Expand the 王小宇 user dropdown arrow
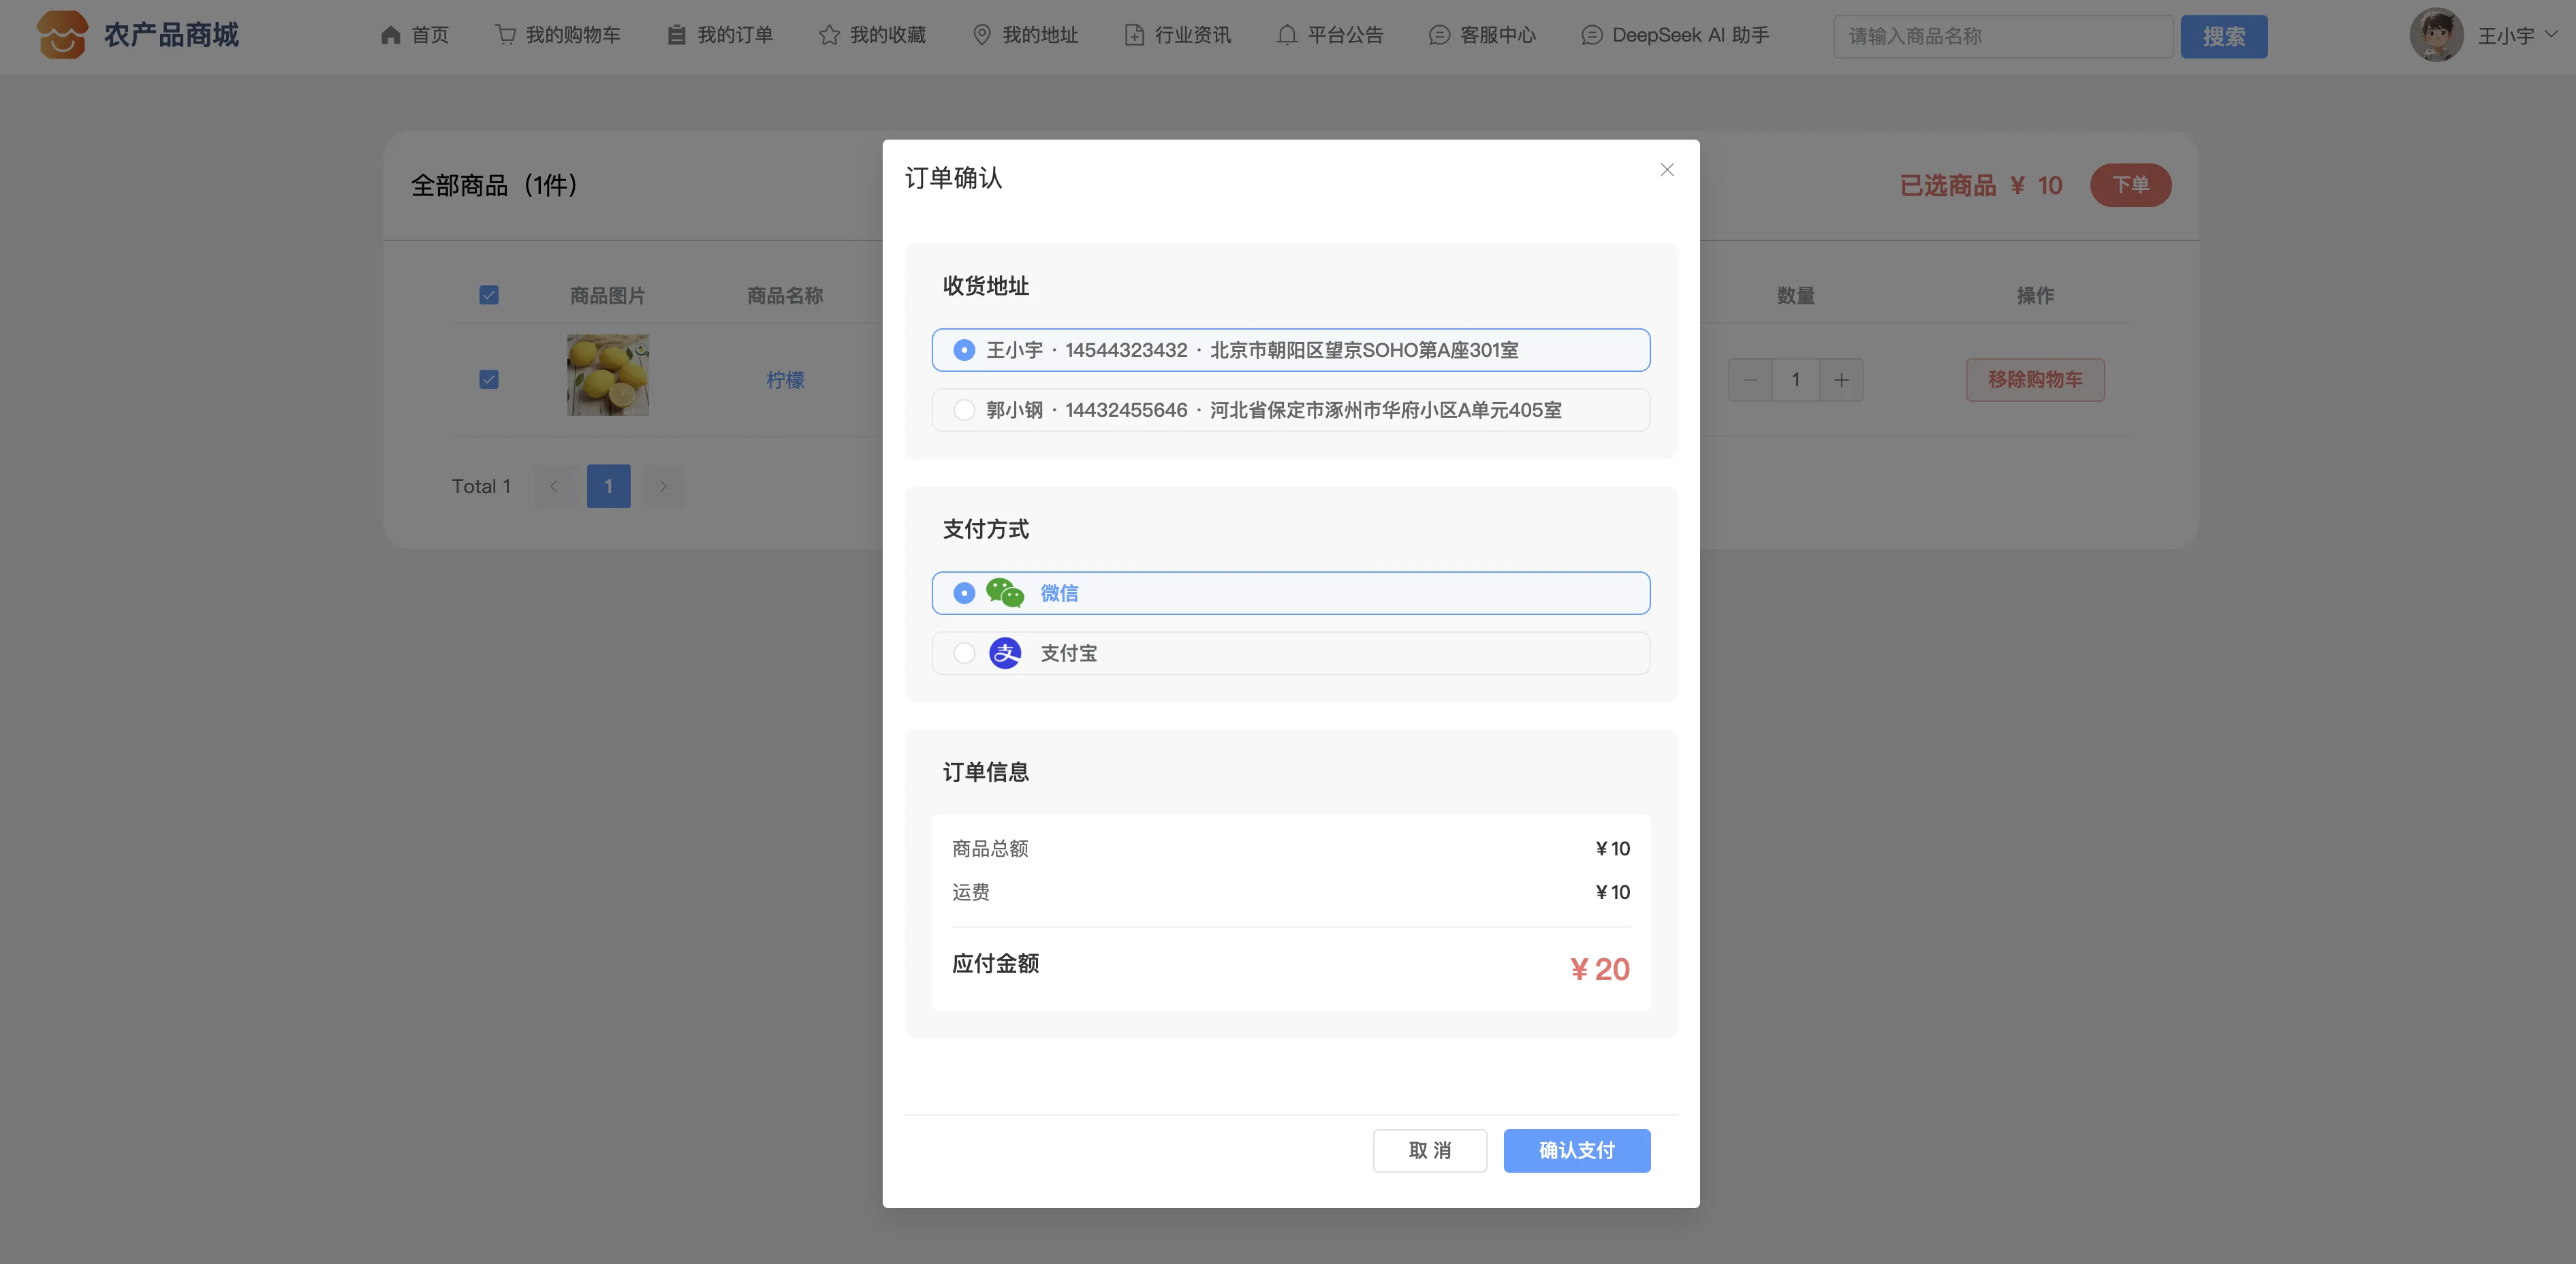 (2551, 34)
